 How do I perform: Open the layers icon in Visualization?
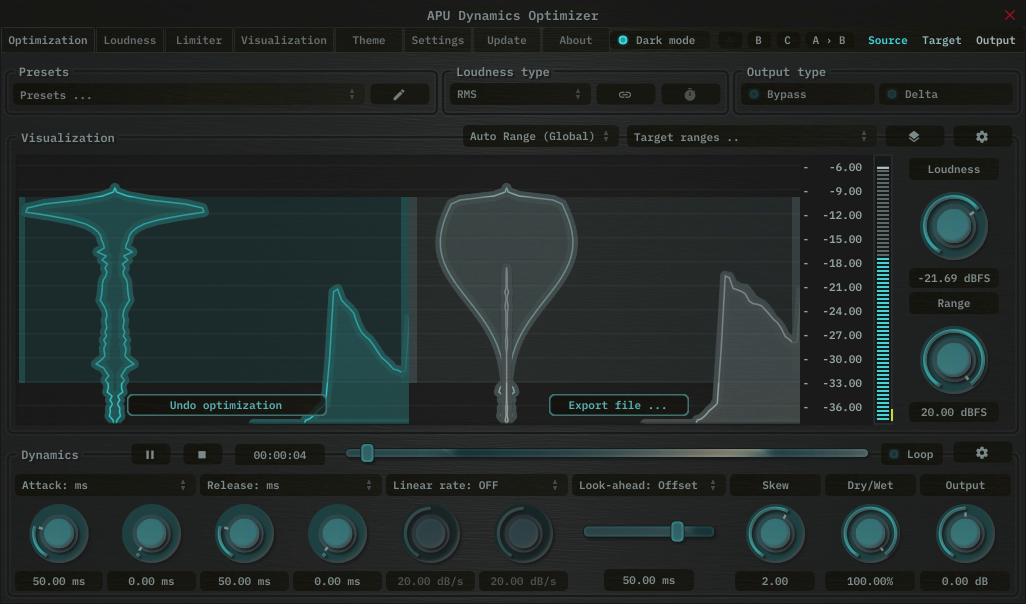pyautogui.click(x=914, y=137)
